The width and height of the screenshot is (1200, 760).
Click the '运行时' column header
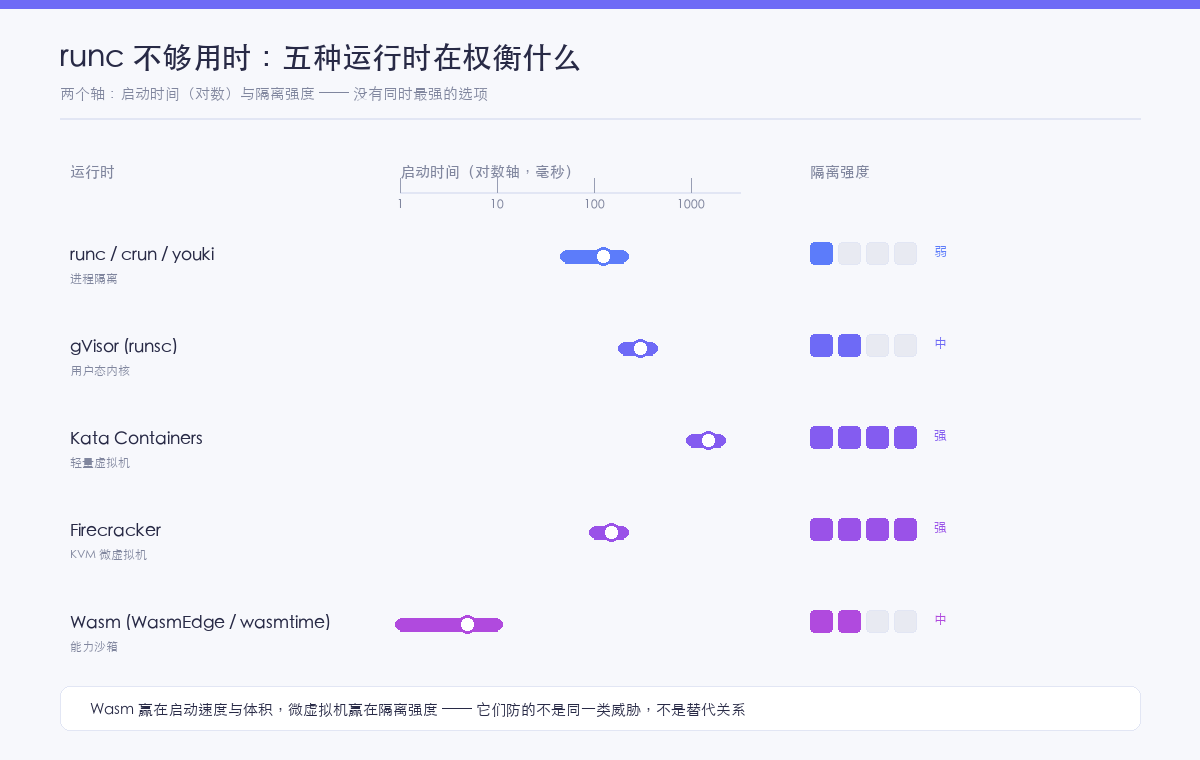[x=92, y=172]
